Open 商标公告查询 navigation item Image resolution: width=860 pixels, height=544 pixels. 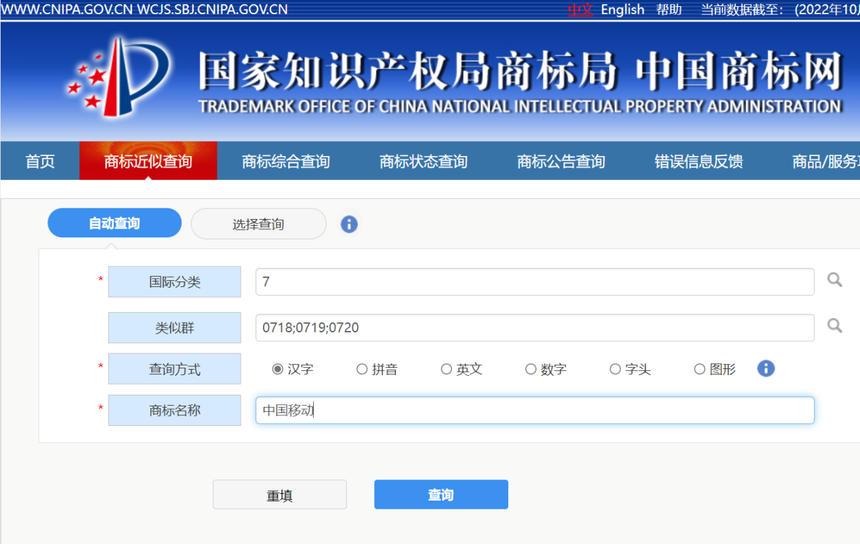click(x=561, y=161)
